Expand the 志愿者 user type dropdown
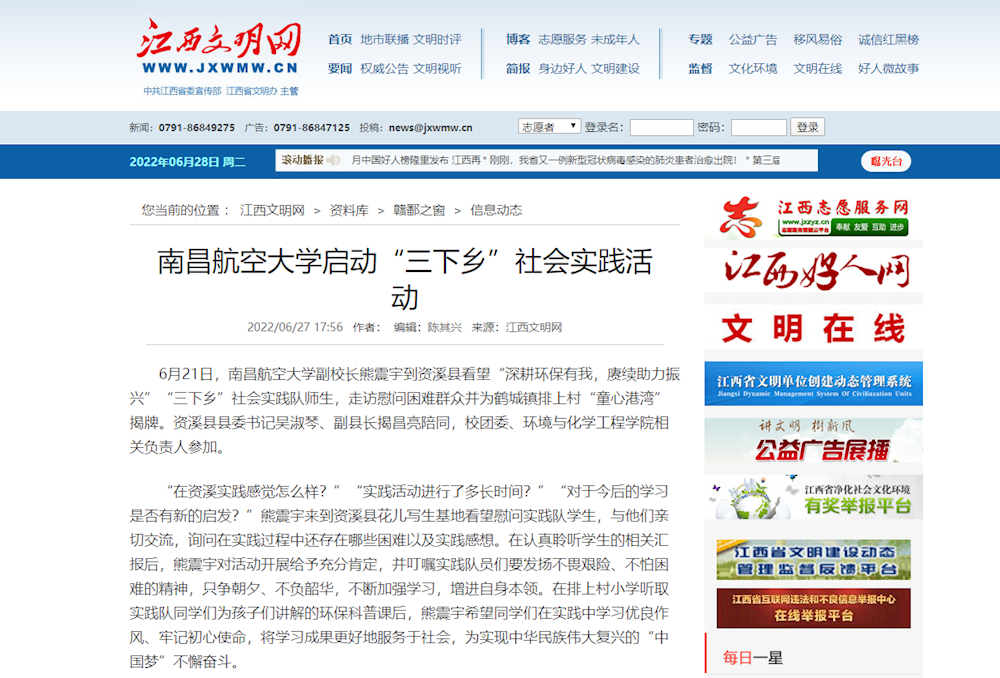The height and width of the screenshot is (678, 1000). [549, 127]
